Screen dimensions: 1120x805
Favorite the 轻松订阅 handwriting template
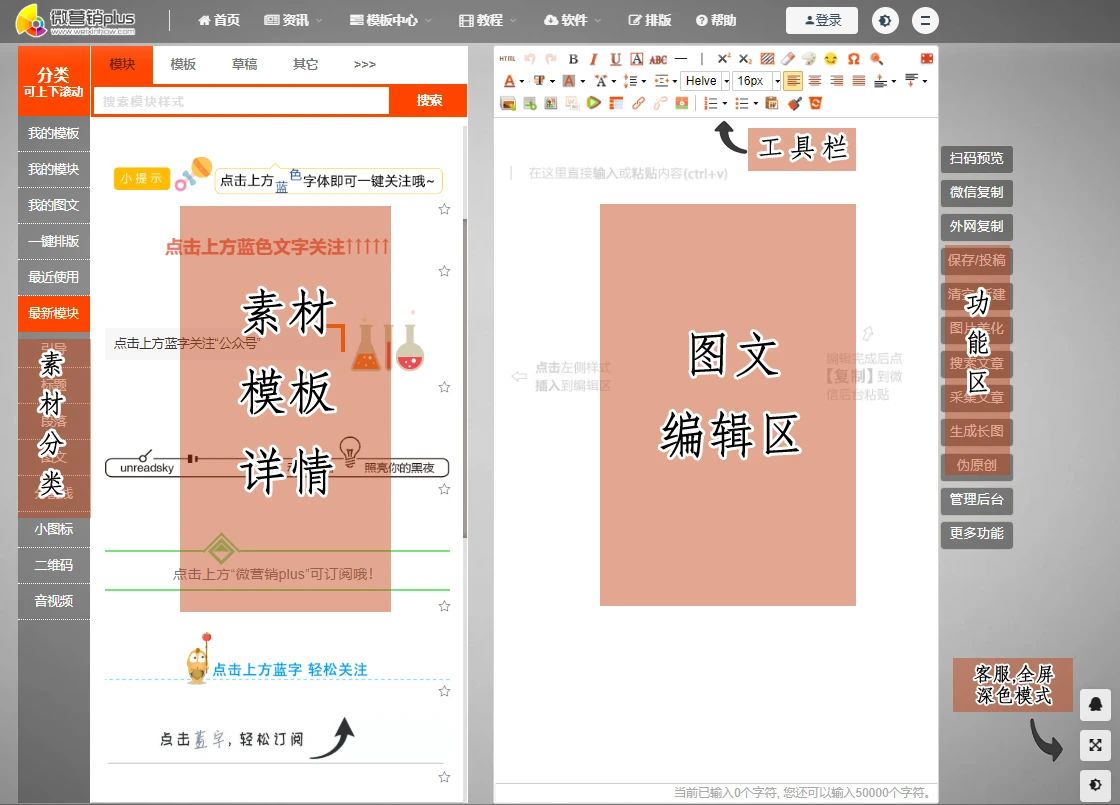(x=444, y=777)
